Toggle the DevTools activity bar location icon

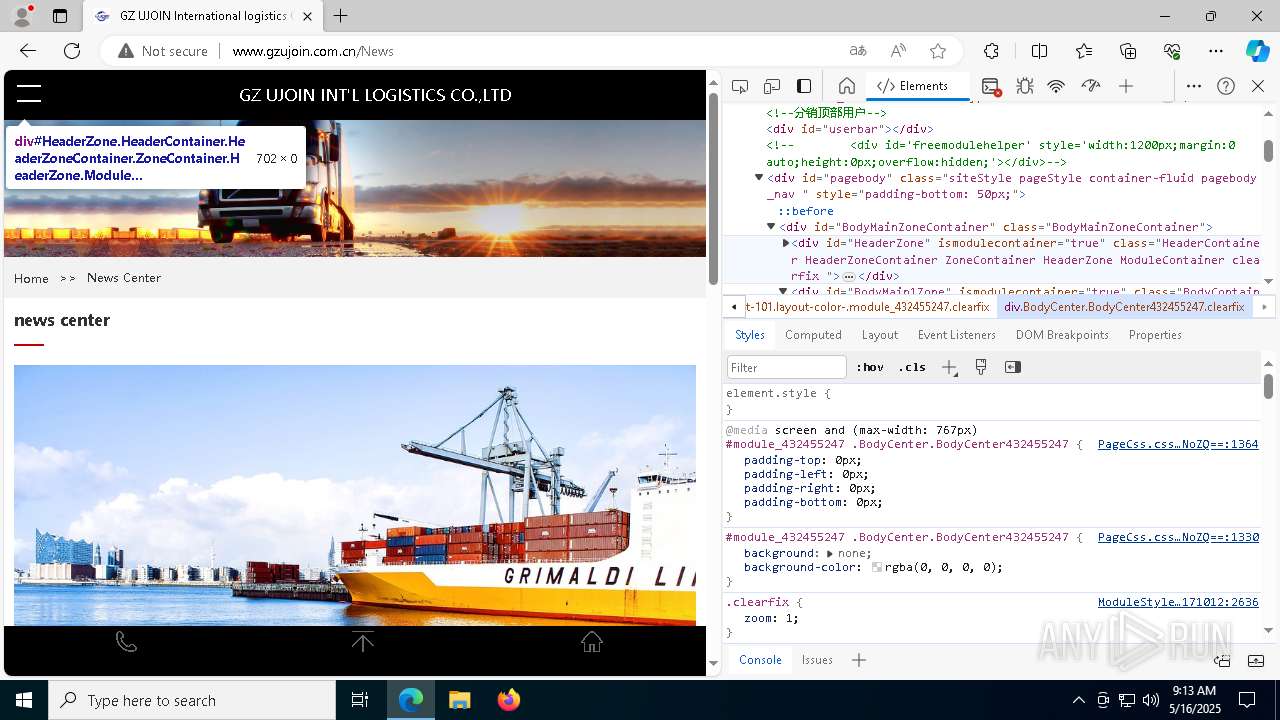coord(804,86)
